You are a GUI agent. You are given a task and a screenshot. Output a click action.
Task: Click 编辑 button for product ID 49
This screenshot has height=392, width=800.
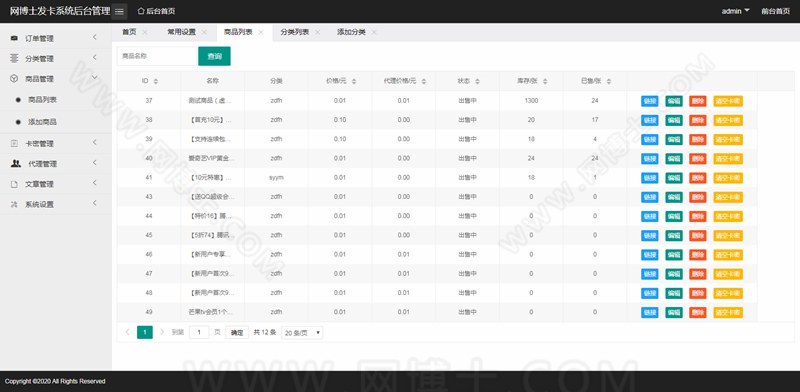674,312
